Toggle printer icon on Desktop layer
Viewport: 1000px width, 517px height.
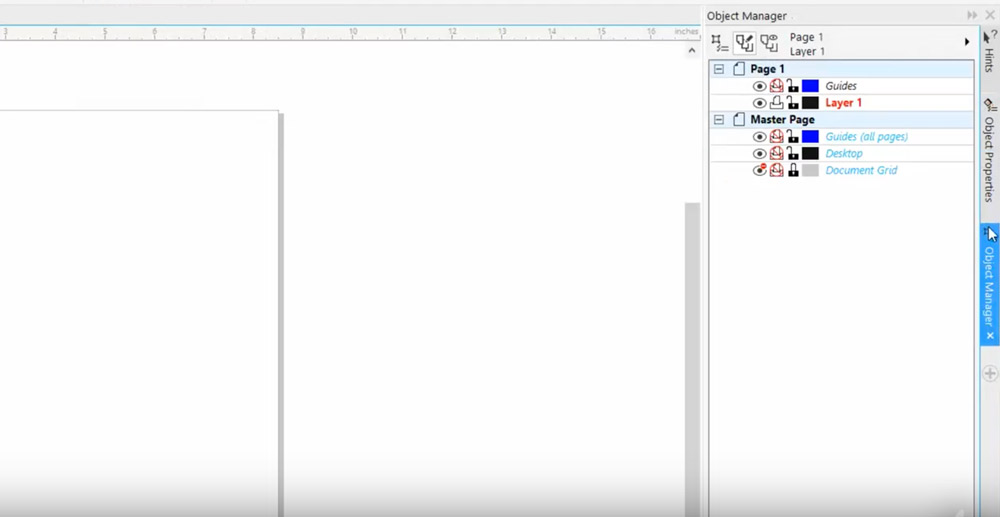[776, 154]
